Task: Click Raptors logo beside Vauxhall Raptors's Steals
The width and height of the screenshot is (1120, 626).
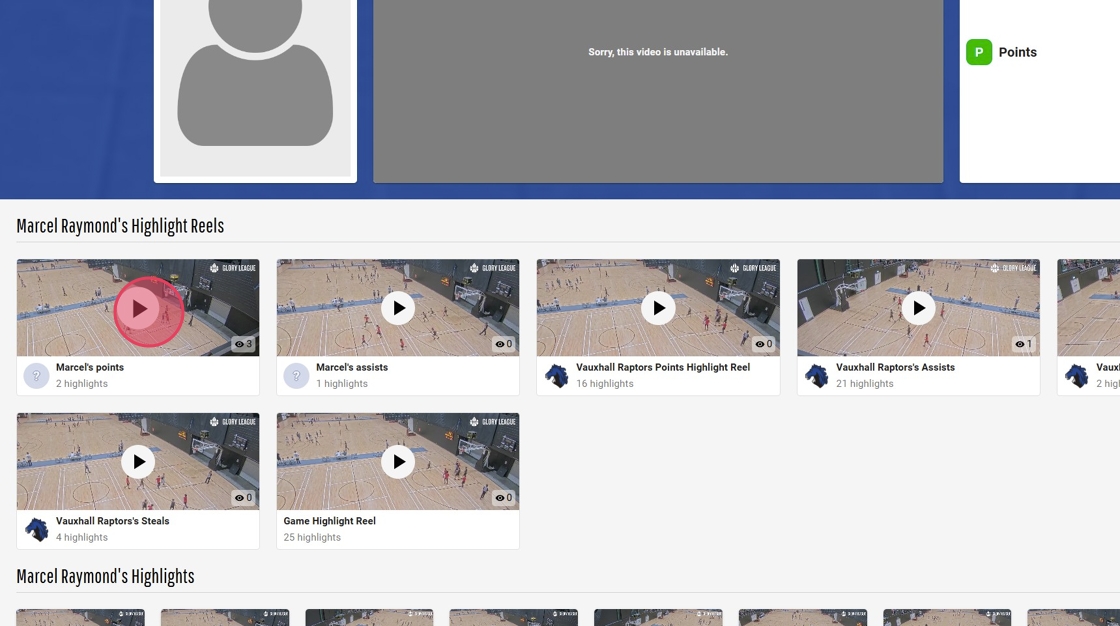Action: (36, 529)
